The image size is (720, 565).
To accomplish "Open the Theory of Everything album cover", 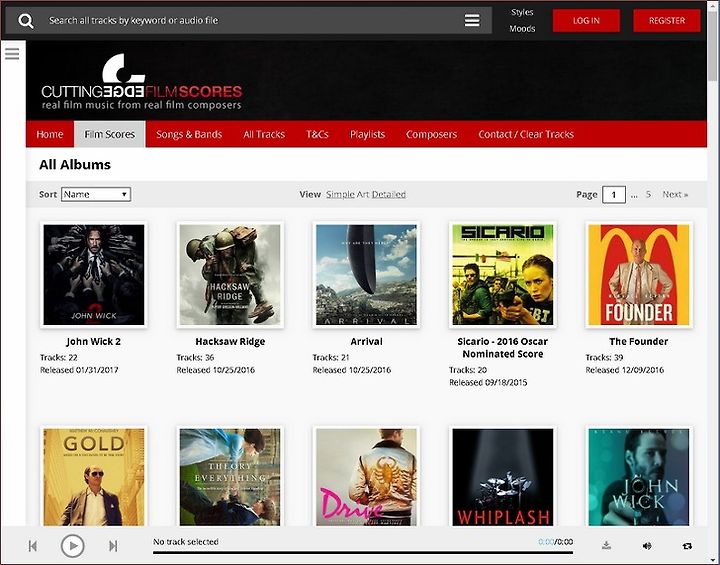I will (x=230, y=476).
